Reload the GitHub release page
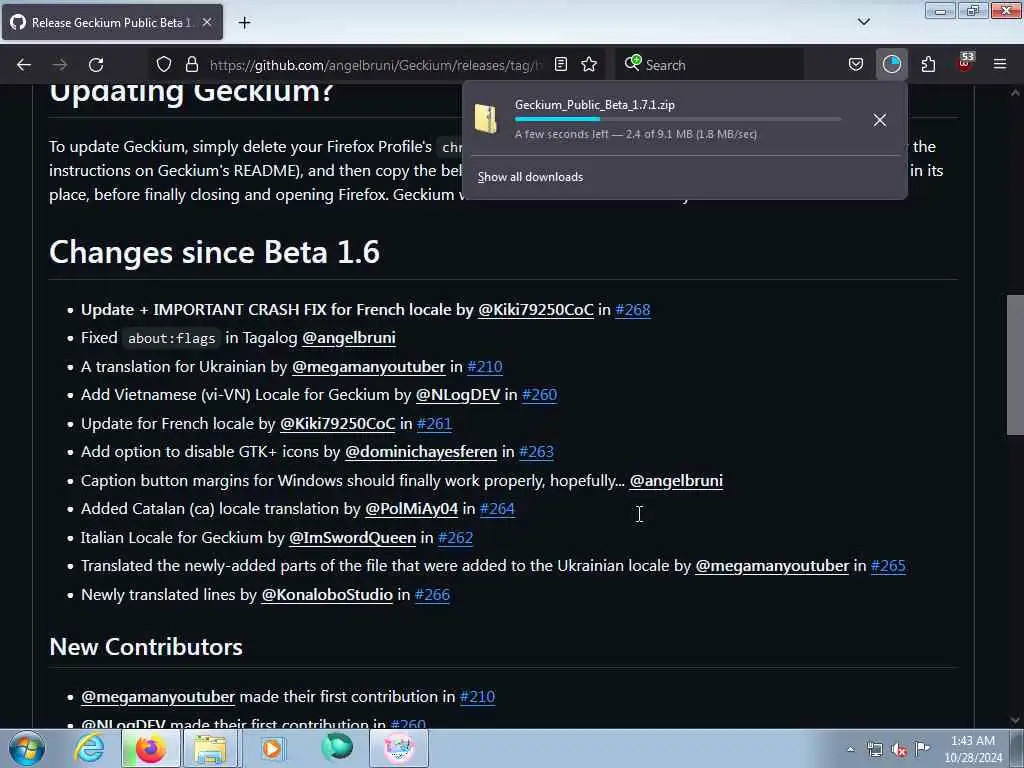Viewport: 1024px width, 768px height. tap(96, 65)
